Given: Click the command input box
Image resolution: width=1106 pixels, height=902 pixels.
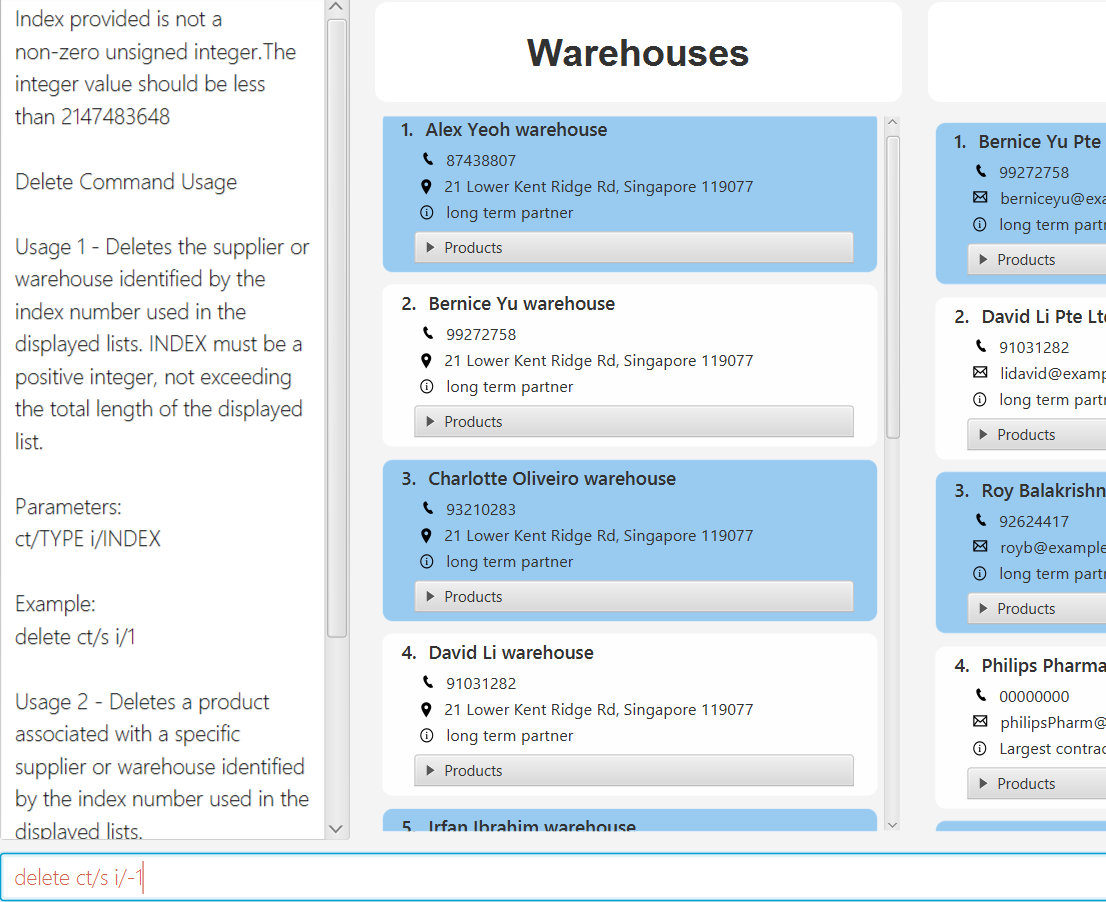Looking at the screenshot, I should click(553, 877).
